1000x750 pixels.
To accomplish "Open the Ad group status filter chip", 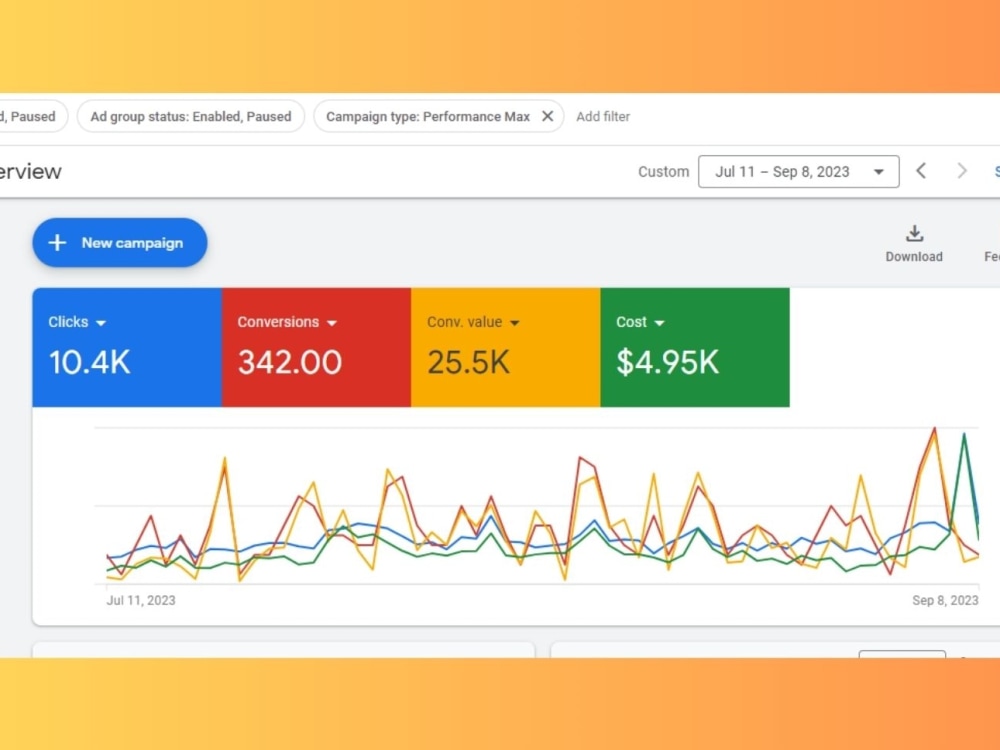I will [x=191, y=117].
